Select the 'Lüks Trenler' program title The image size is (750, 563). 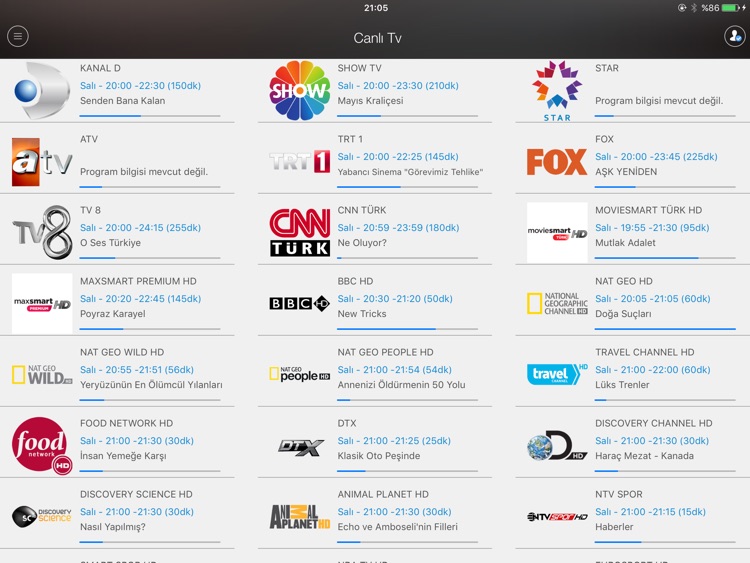622,385
